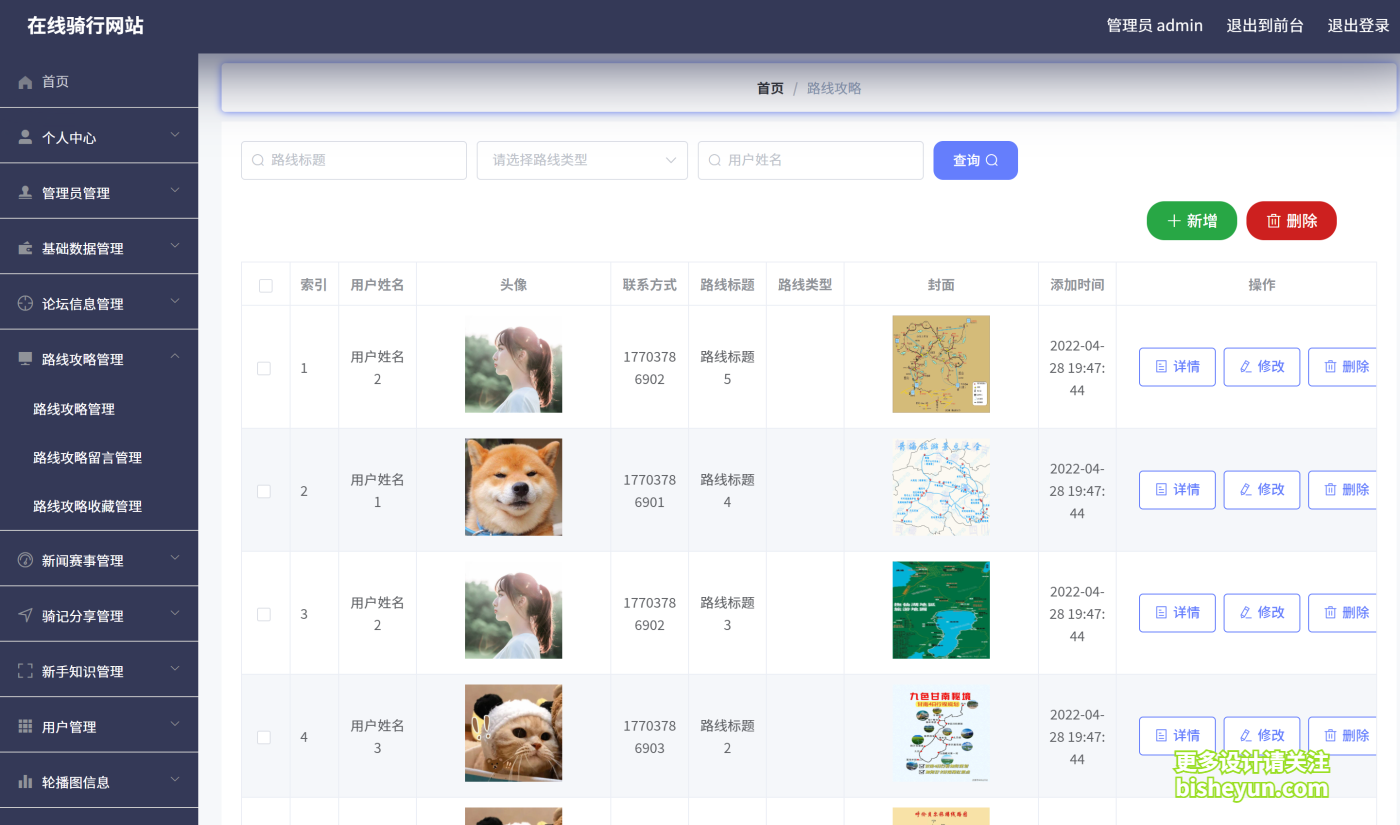Select the checkbox beside 路线标题2
This screenshot has height=825, width=1400.
pyautogui.click(x=264, y=736)
